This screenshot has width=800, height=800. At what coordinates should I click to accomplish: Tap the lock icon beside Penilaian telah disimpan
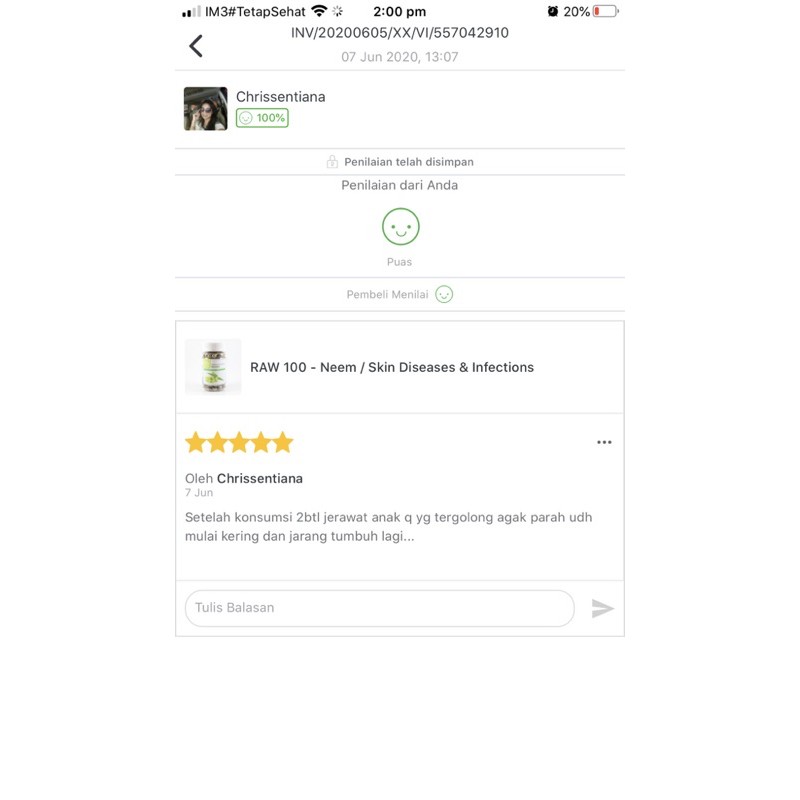332,162
